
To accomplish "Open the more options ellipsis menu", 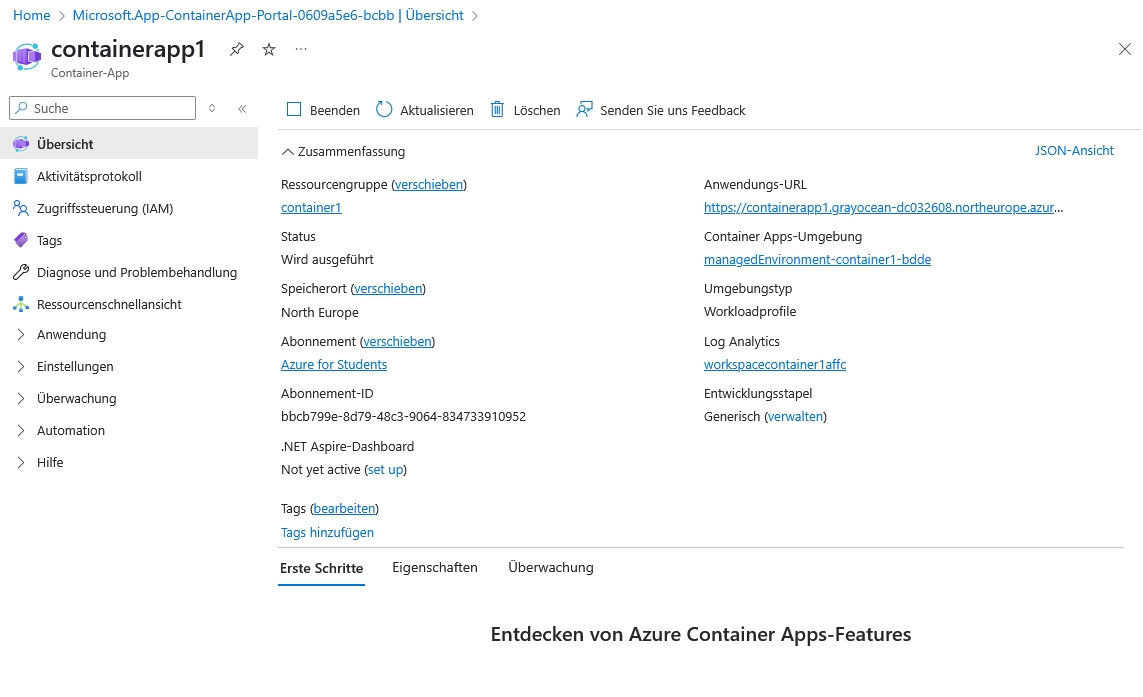I will [x=301, y=49].
